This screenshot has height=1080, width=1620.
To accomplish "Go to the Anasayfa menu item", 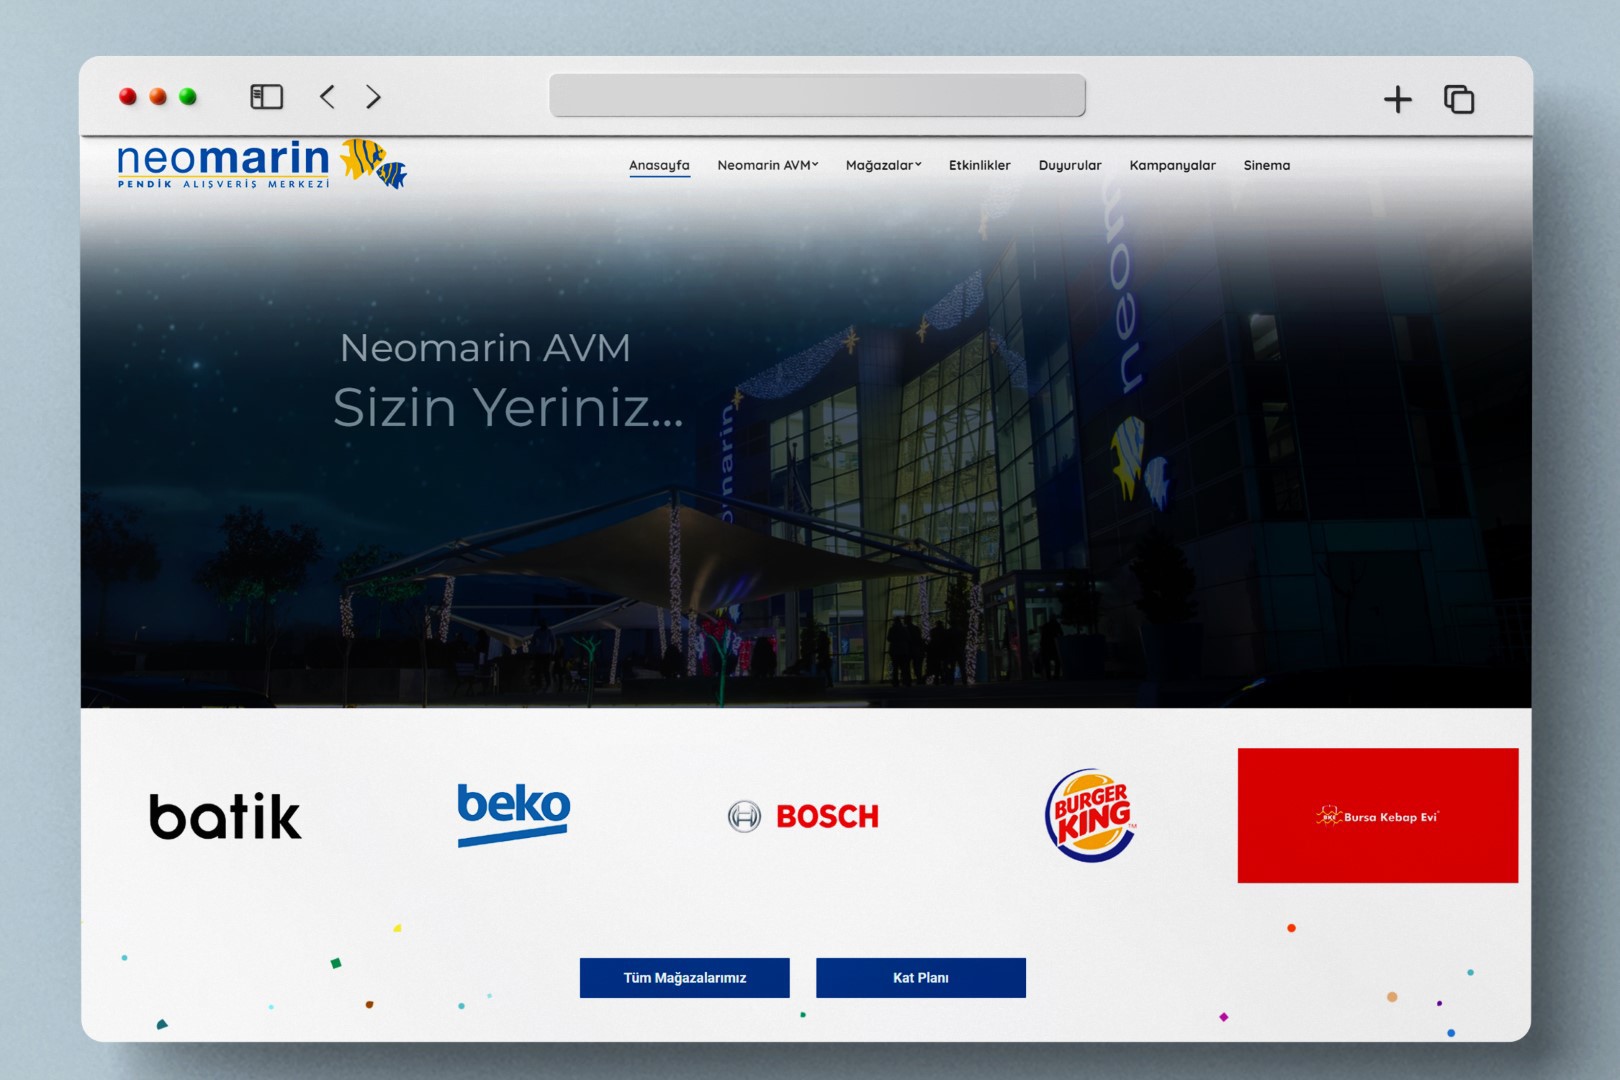I will pyautogui.click(x=659, y=166).
